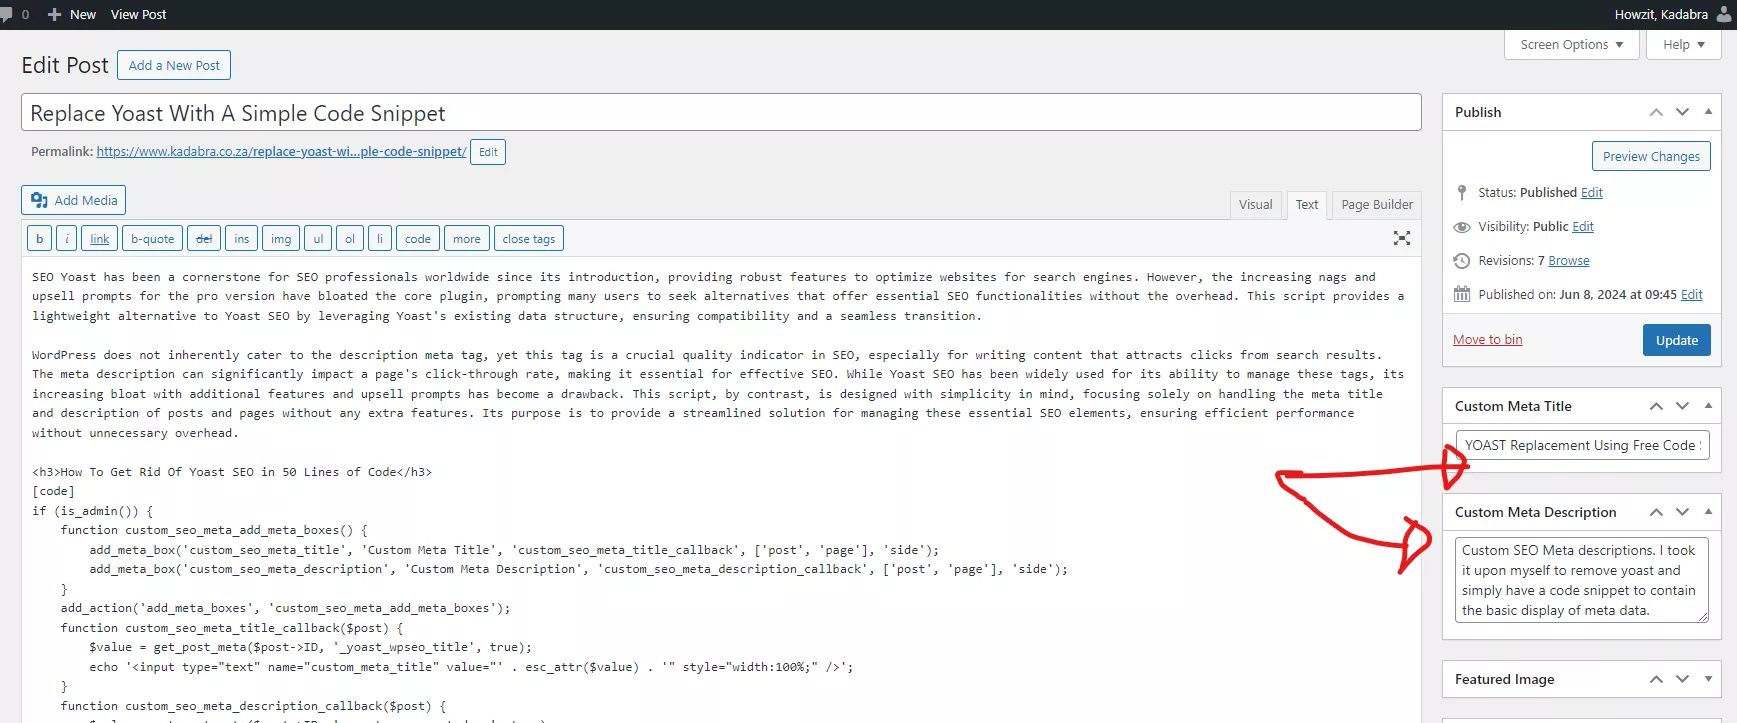Browse the post revisions
The image size is (1737, 723).
tap(1569, 261)
